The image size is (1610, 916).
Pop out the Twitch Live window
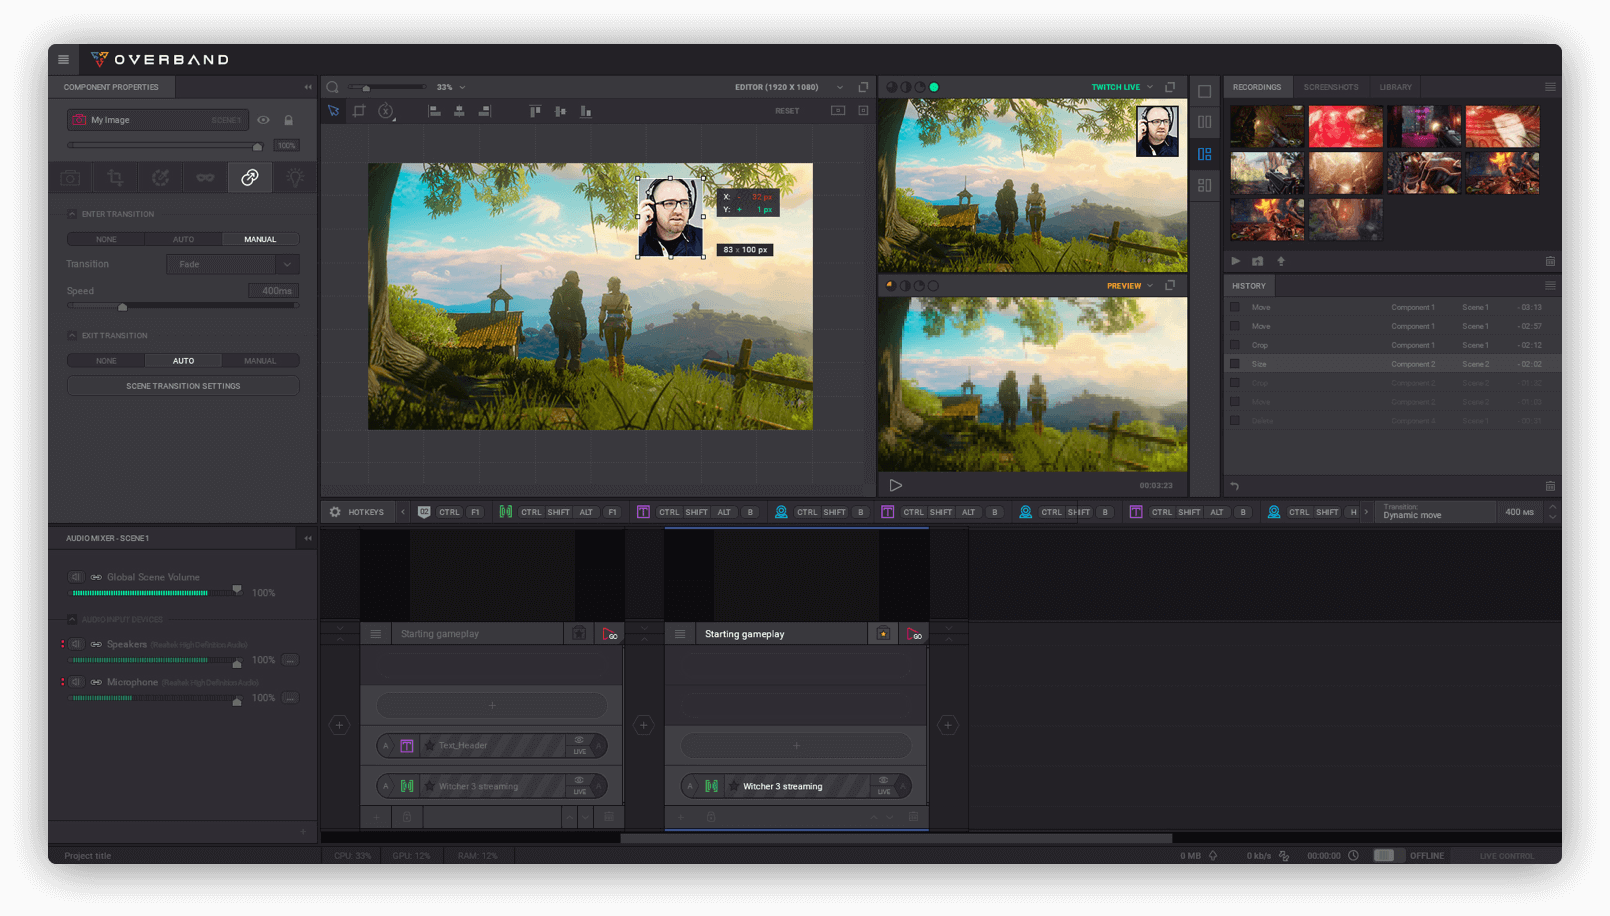click(x=1170, y=87)
